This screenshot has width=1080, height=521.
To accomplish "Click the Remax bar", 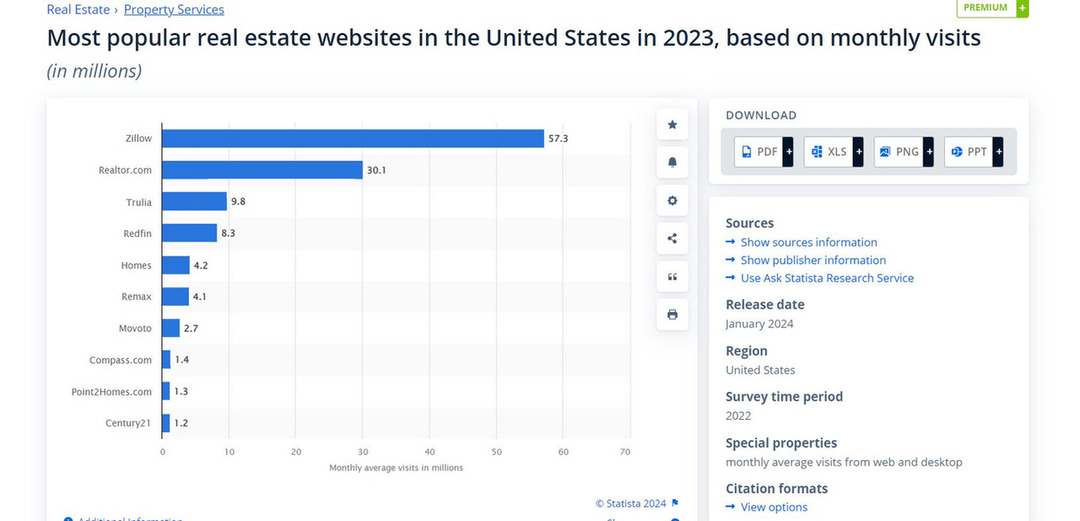I will [176, 296].
